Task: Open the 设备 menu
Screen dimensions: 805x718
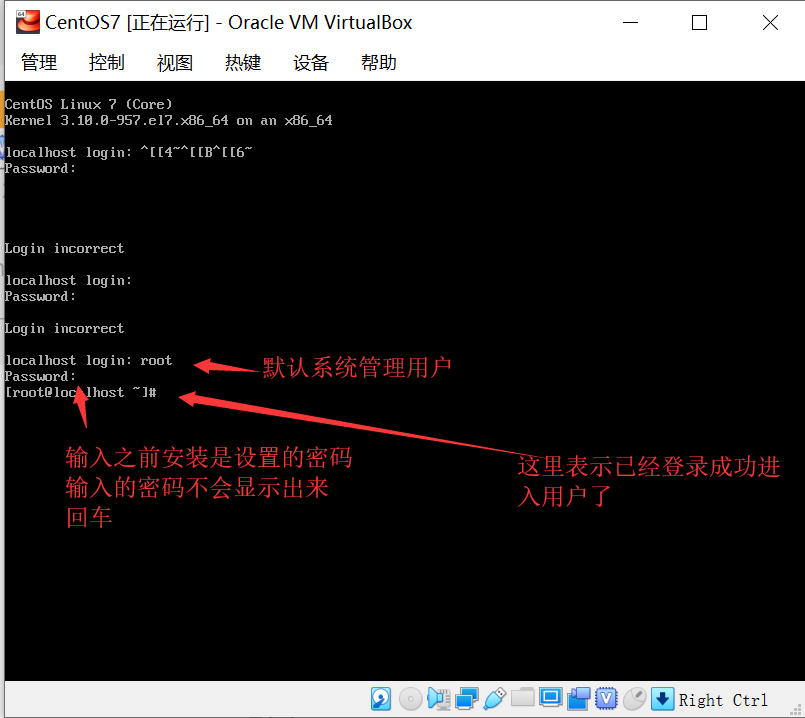Action: (x=311, y=63)
